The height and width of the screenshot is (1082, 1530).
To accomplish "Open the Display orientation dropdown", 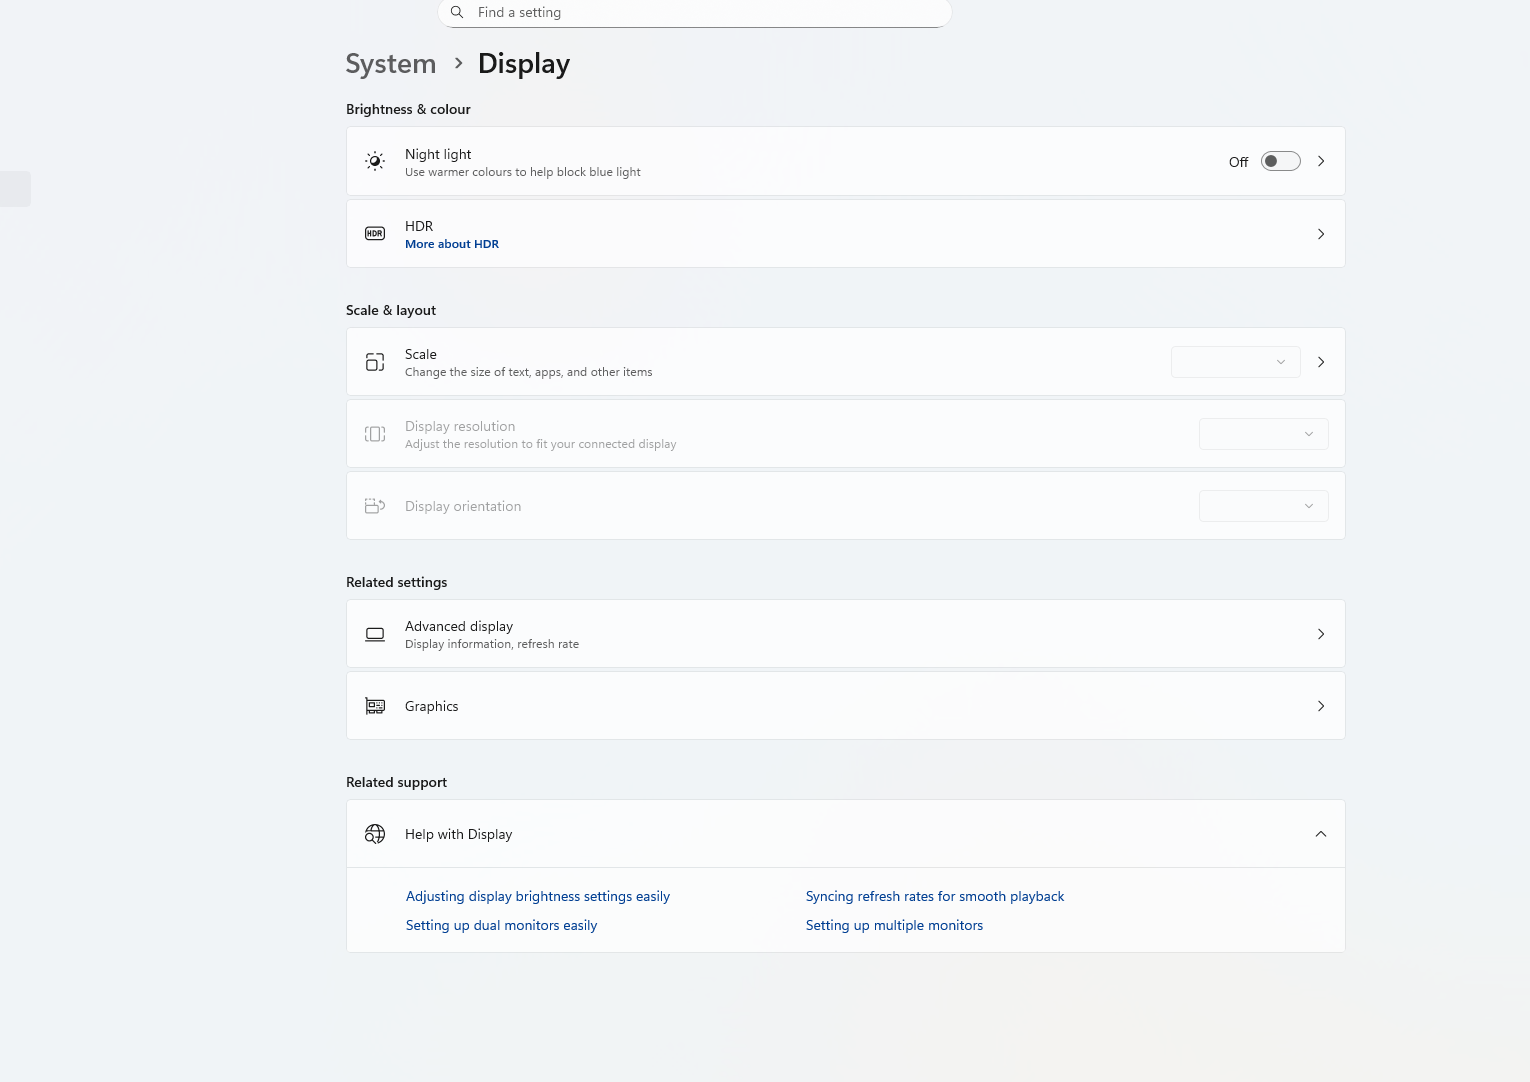I will (1264, 506).
